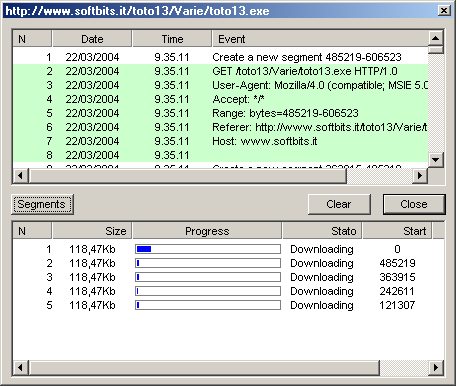Click event log scroll left arrow
The height and width of the screenshot is (386, 457).
(21, 176)
